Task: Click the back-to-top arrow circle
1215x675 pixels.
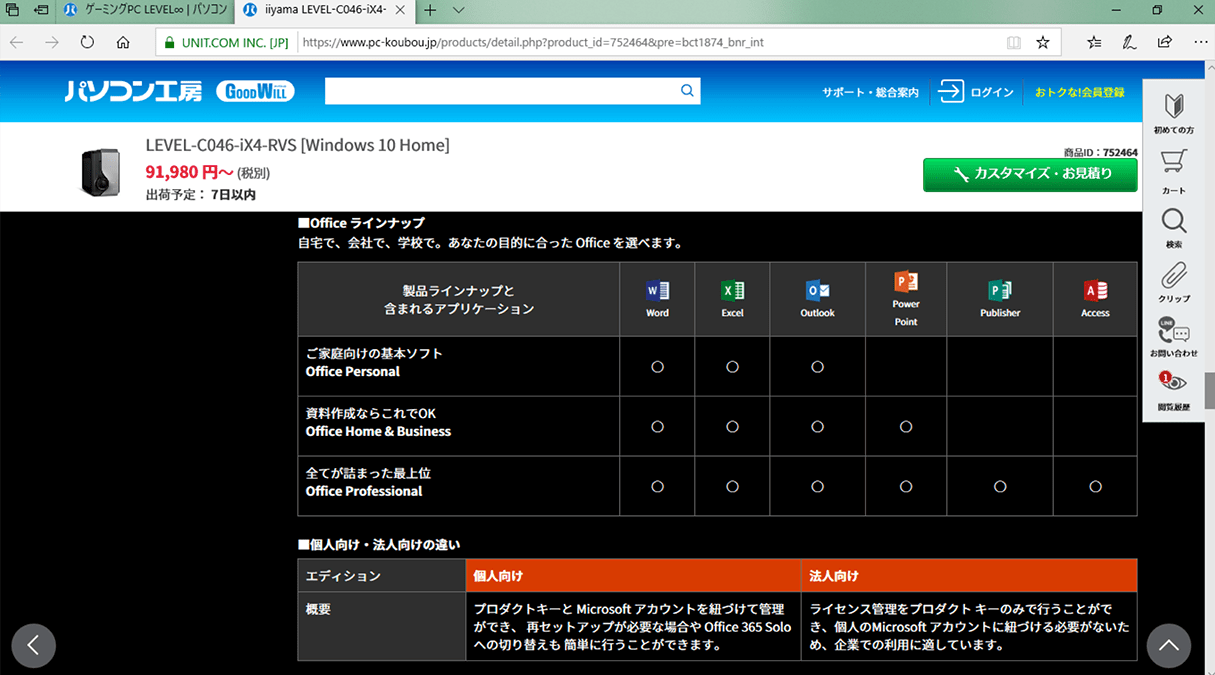Action: point(1168,645)
